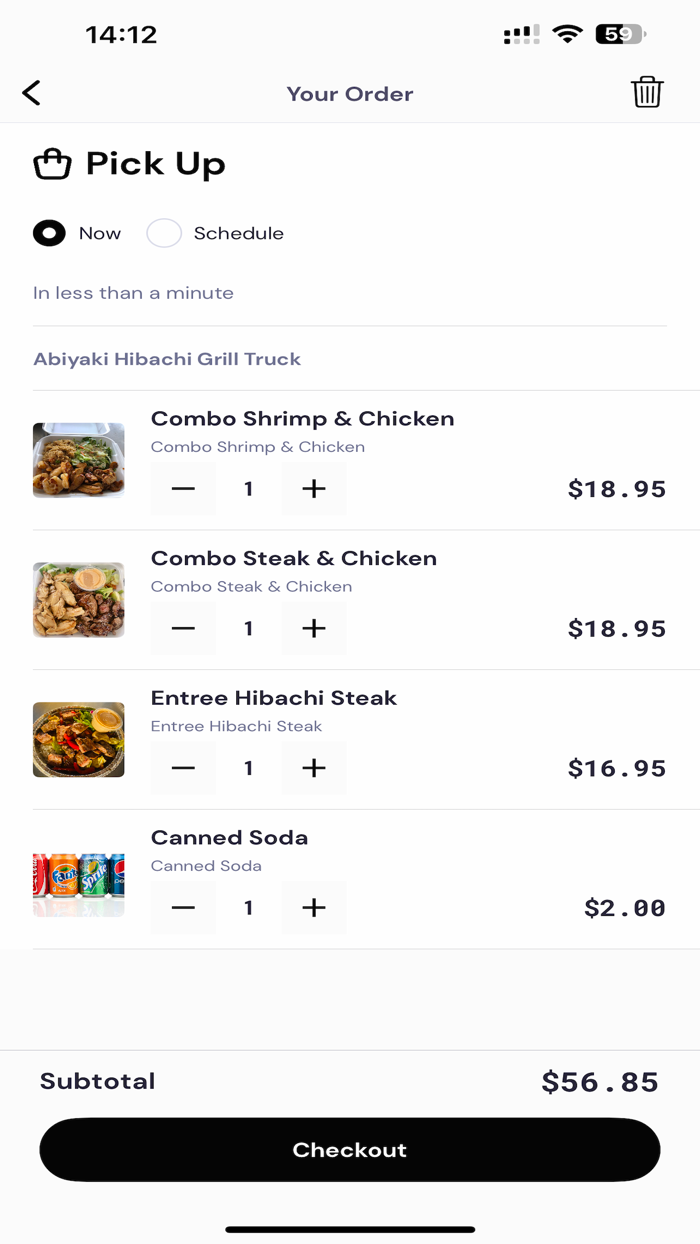Tap the trash icon to clear the order
Viewport: 700px width, 1244px height.
tap(648, 92)
